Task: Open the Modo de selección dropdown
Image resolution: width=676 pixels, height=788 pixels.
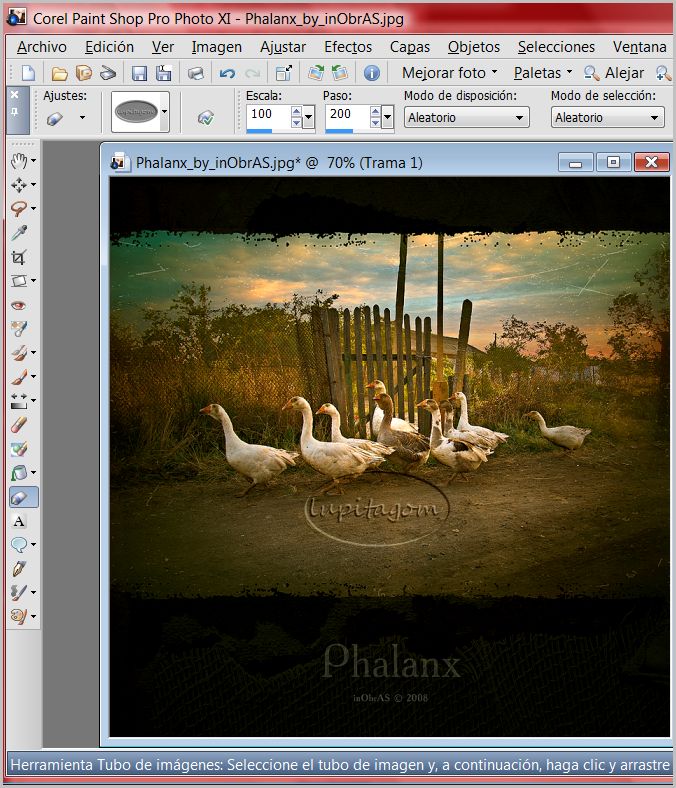Action: [654, 118]
